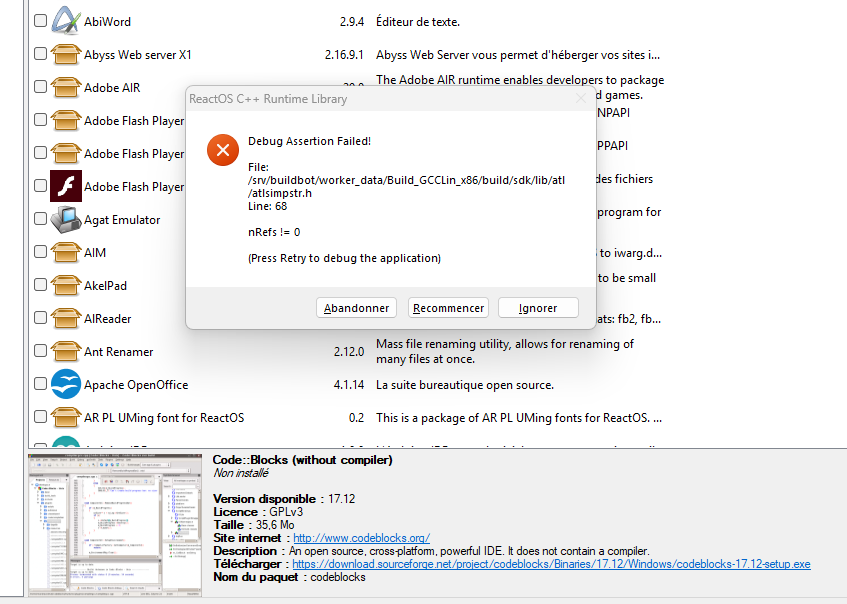Click the 'codeblocks' package name value

coord(338,577)
